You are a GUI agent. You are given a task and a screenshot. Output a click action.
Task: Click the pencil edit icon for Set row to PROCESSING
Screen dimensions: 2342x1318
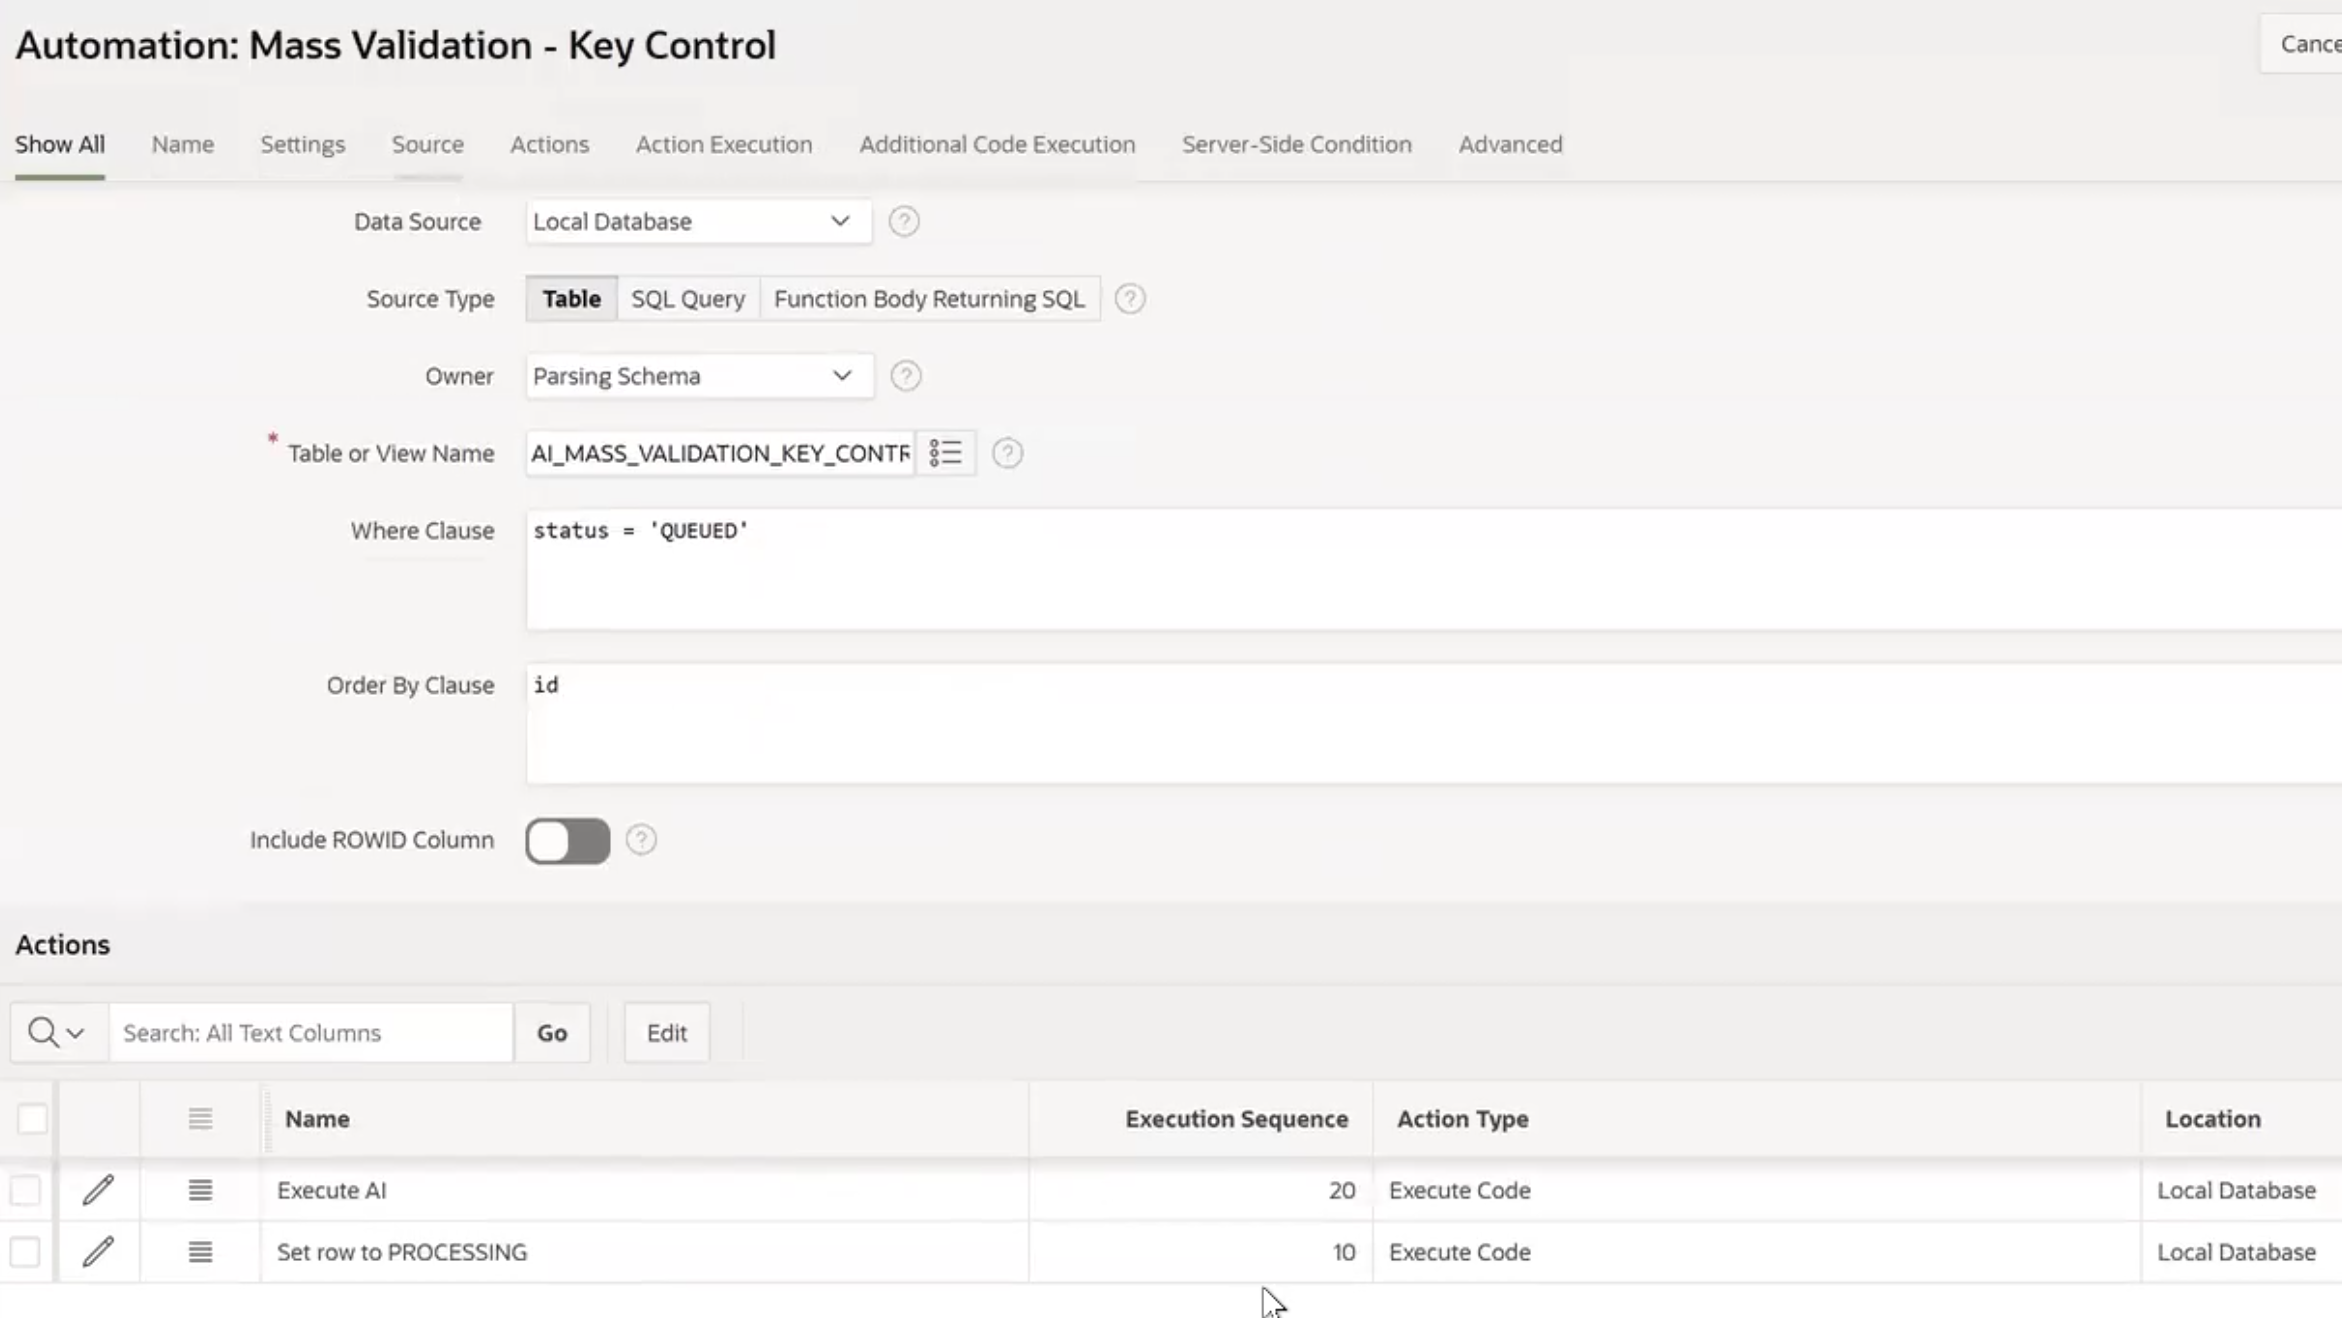(x=98, y=1252)
